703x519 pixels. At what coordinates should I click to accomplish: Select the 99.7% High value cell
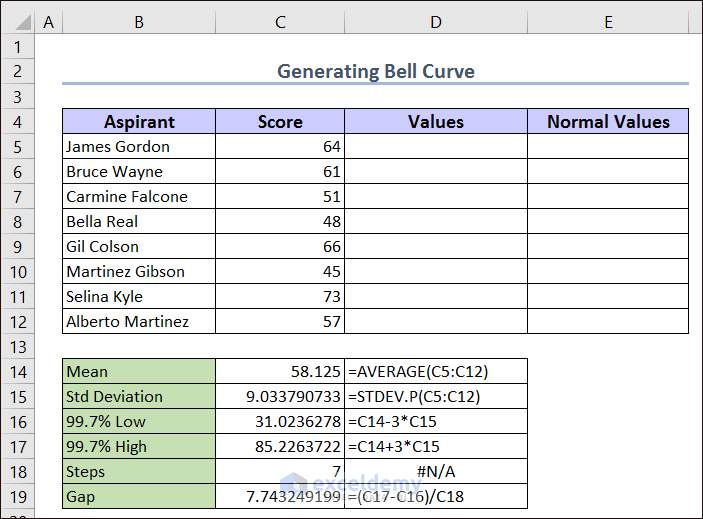[x=280, y=446]
